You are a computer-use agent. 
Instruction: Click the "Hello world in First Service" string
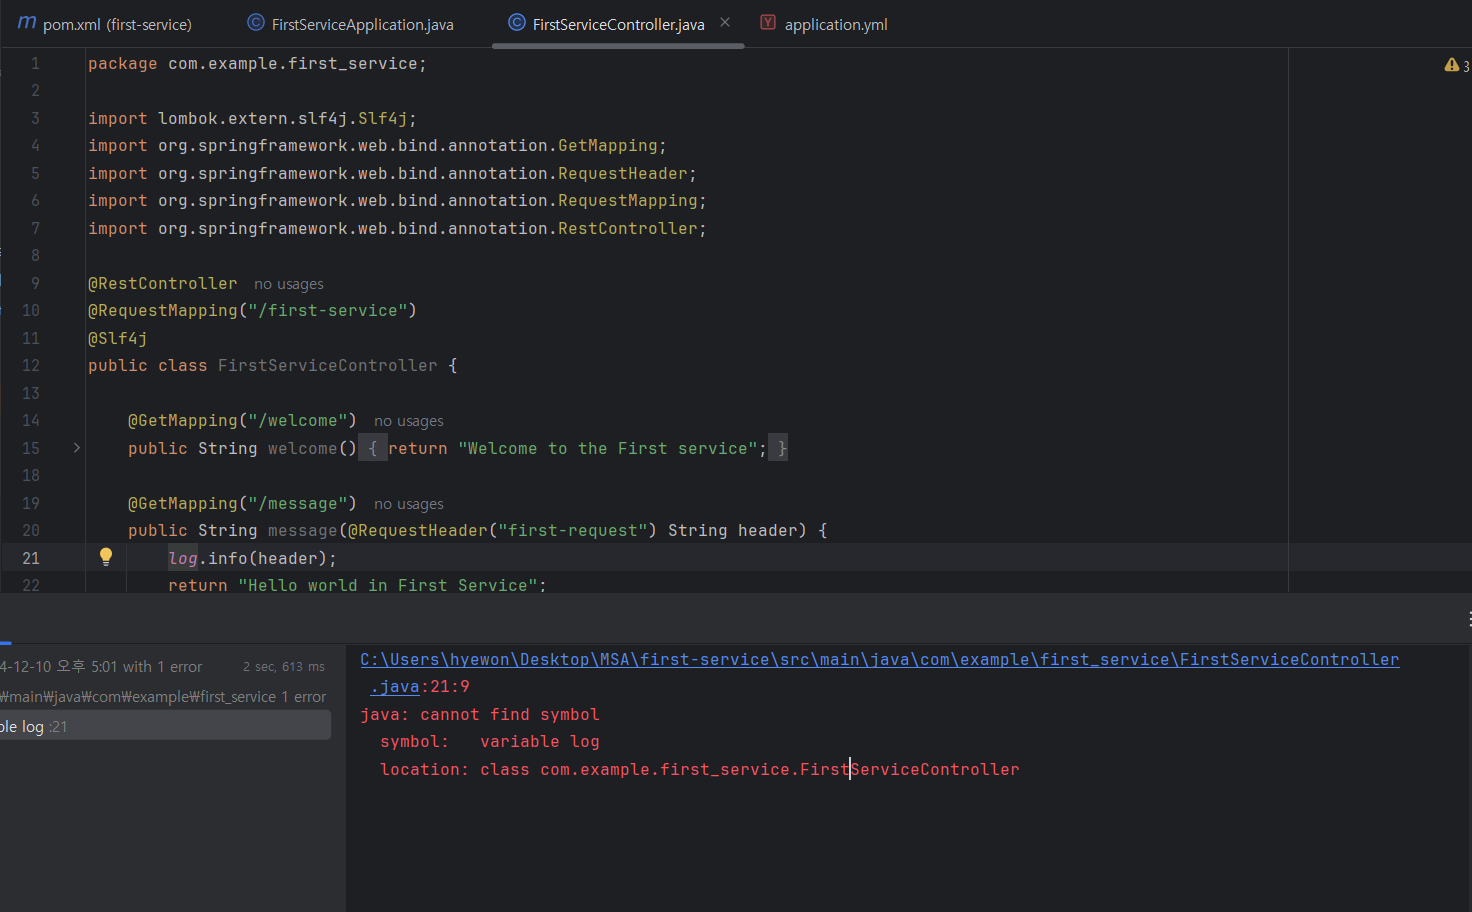pos(388,585)
